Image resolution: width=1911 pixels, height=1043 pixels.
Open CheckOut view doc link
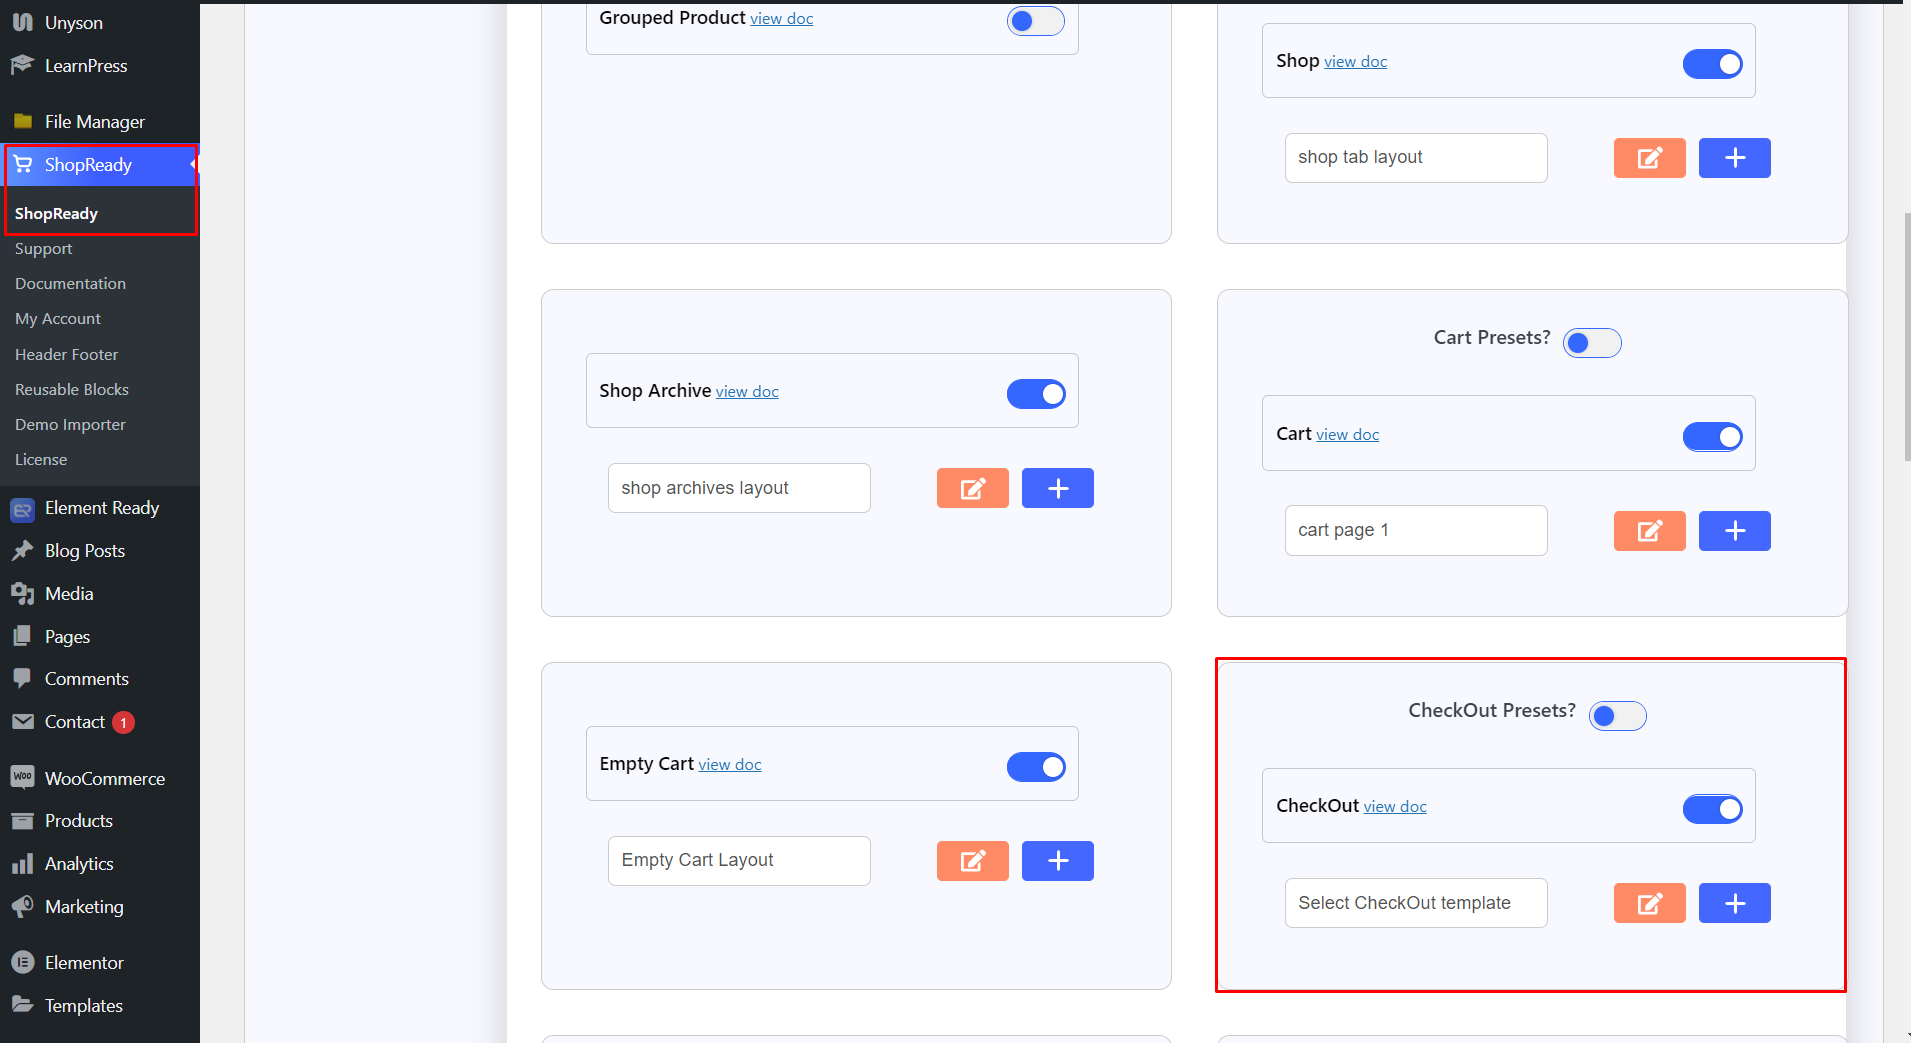(1395, 807)
